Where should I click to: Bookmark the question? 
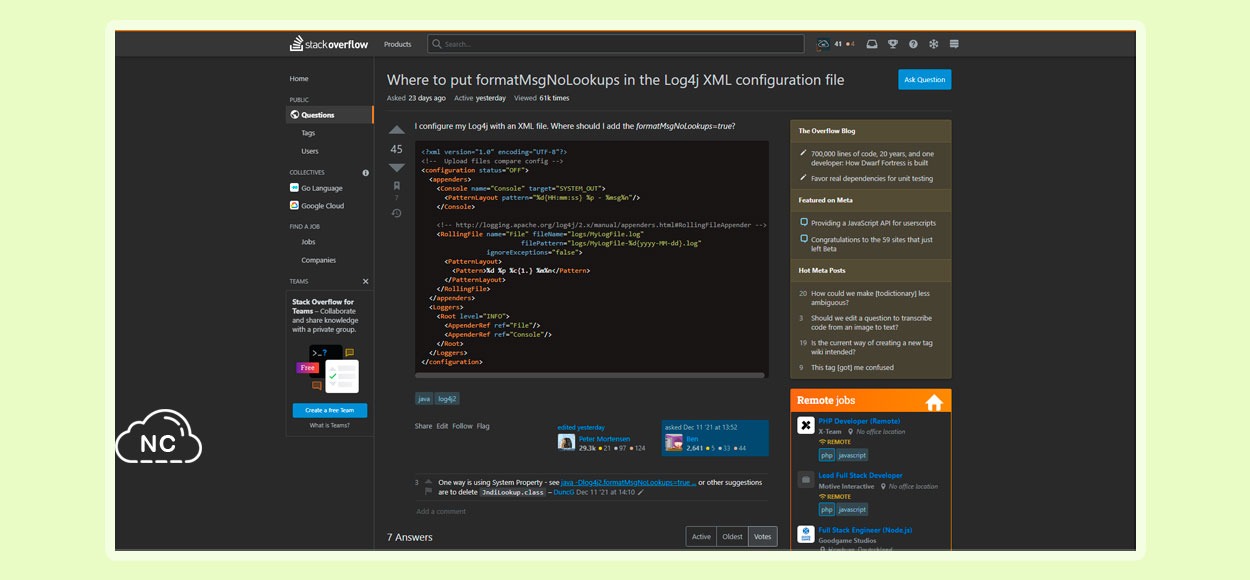pyautogui.click(x=397, y=186)
